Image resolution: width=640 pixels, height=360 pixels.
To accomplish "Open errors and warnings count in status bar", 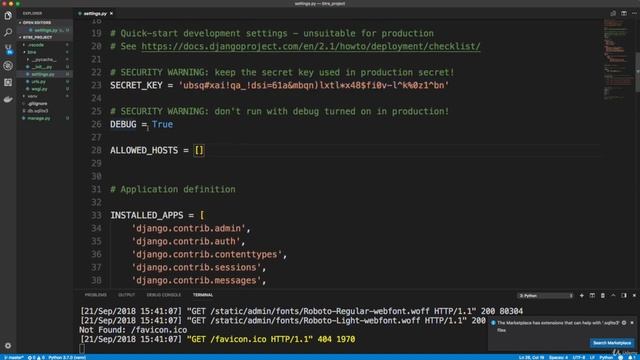I will (36, 357).
